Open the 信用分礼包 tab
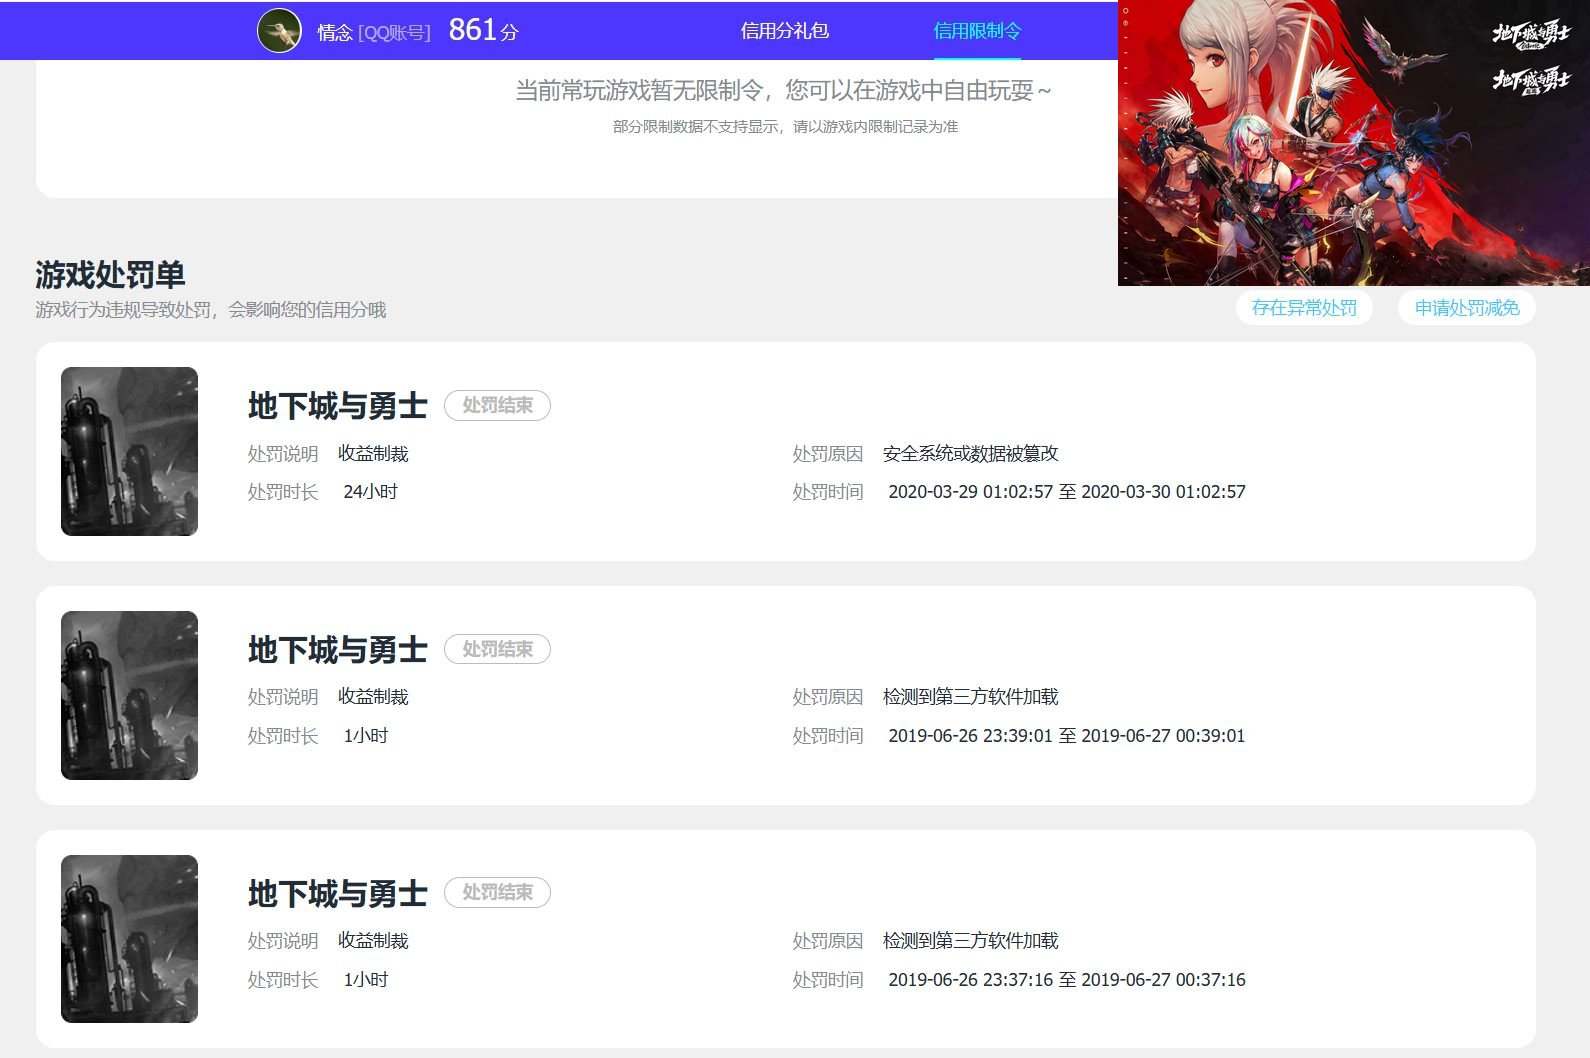1590x1058 pixels. pos(785,31)
